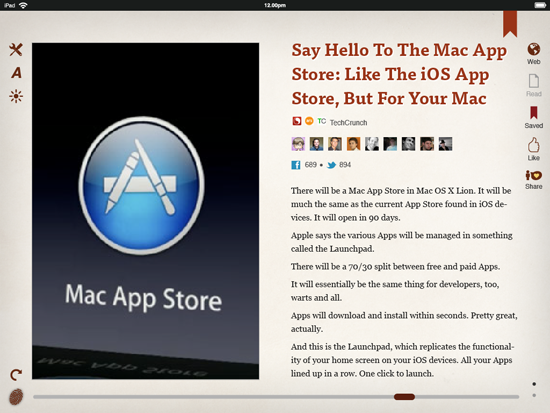Tap the font style 'A' icon

pos(16,73)
